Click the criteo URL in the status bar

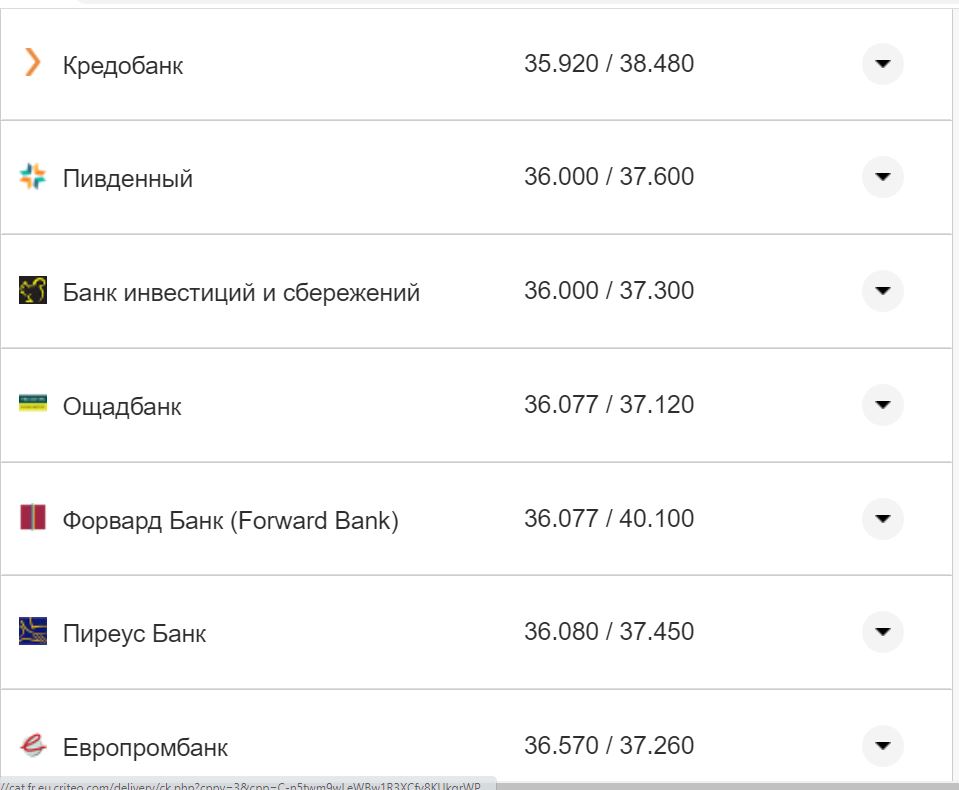[240, 785]
